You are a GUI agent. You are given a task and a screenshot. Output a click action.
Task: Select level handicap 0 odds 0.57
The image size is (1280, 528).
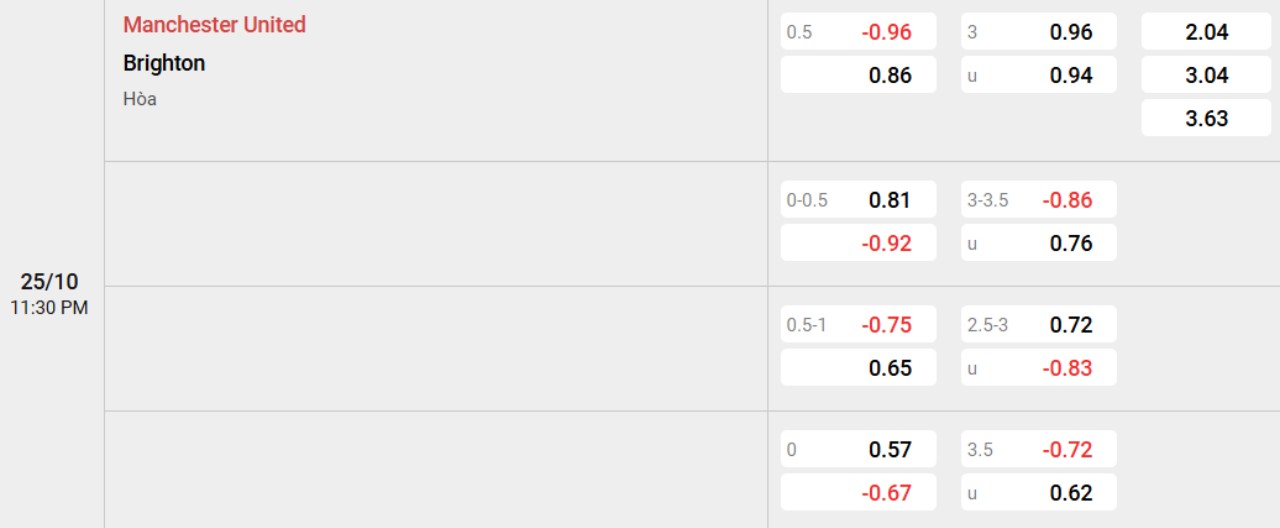858,450
